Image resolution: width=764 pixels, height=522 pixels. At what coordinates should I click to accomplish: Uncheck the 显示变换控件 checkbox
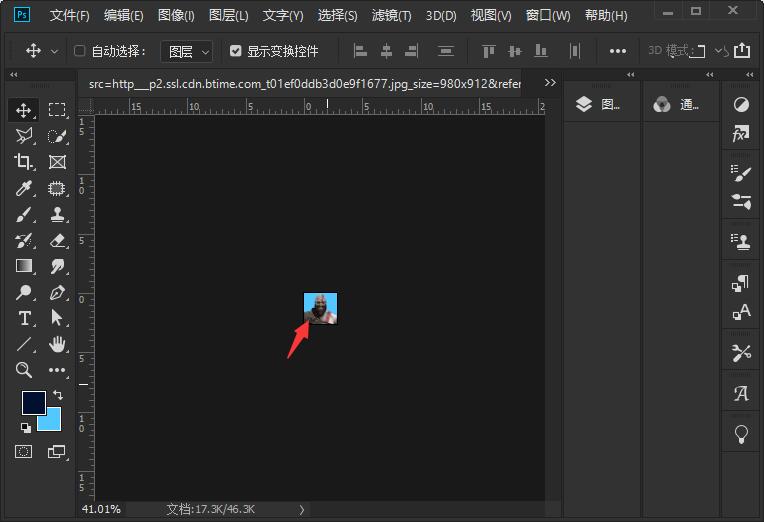[x=235, y=51]
